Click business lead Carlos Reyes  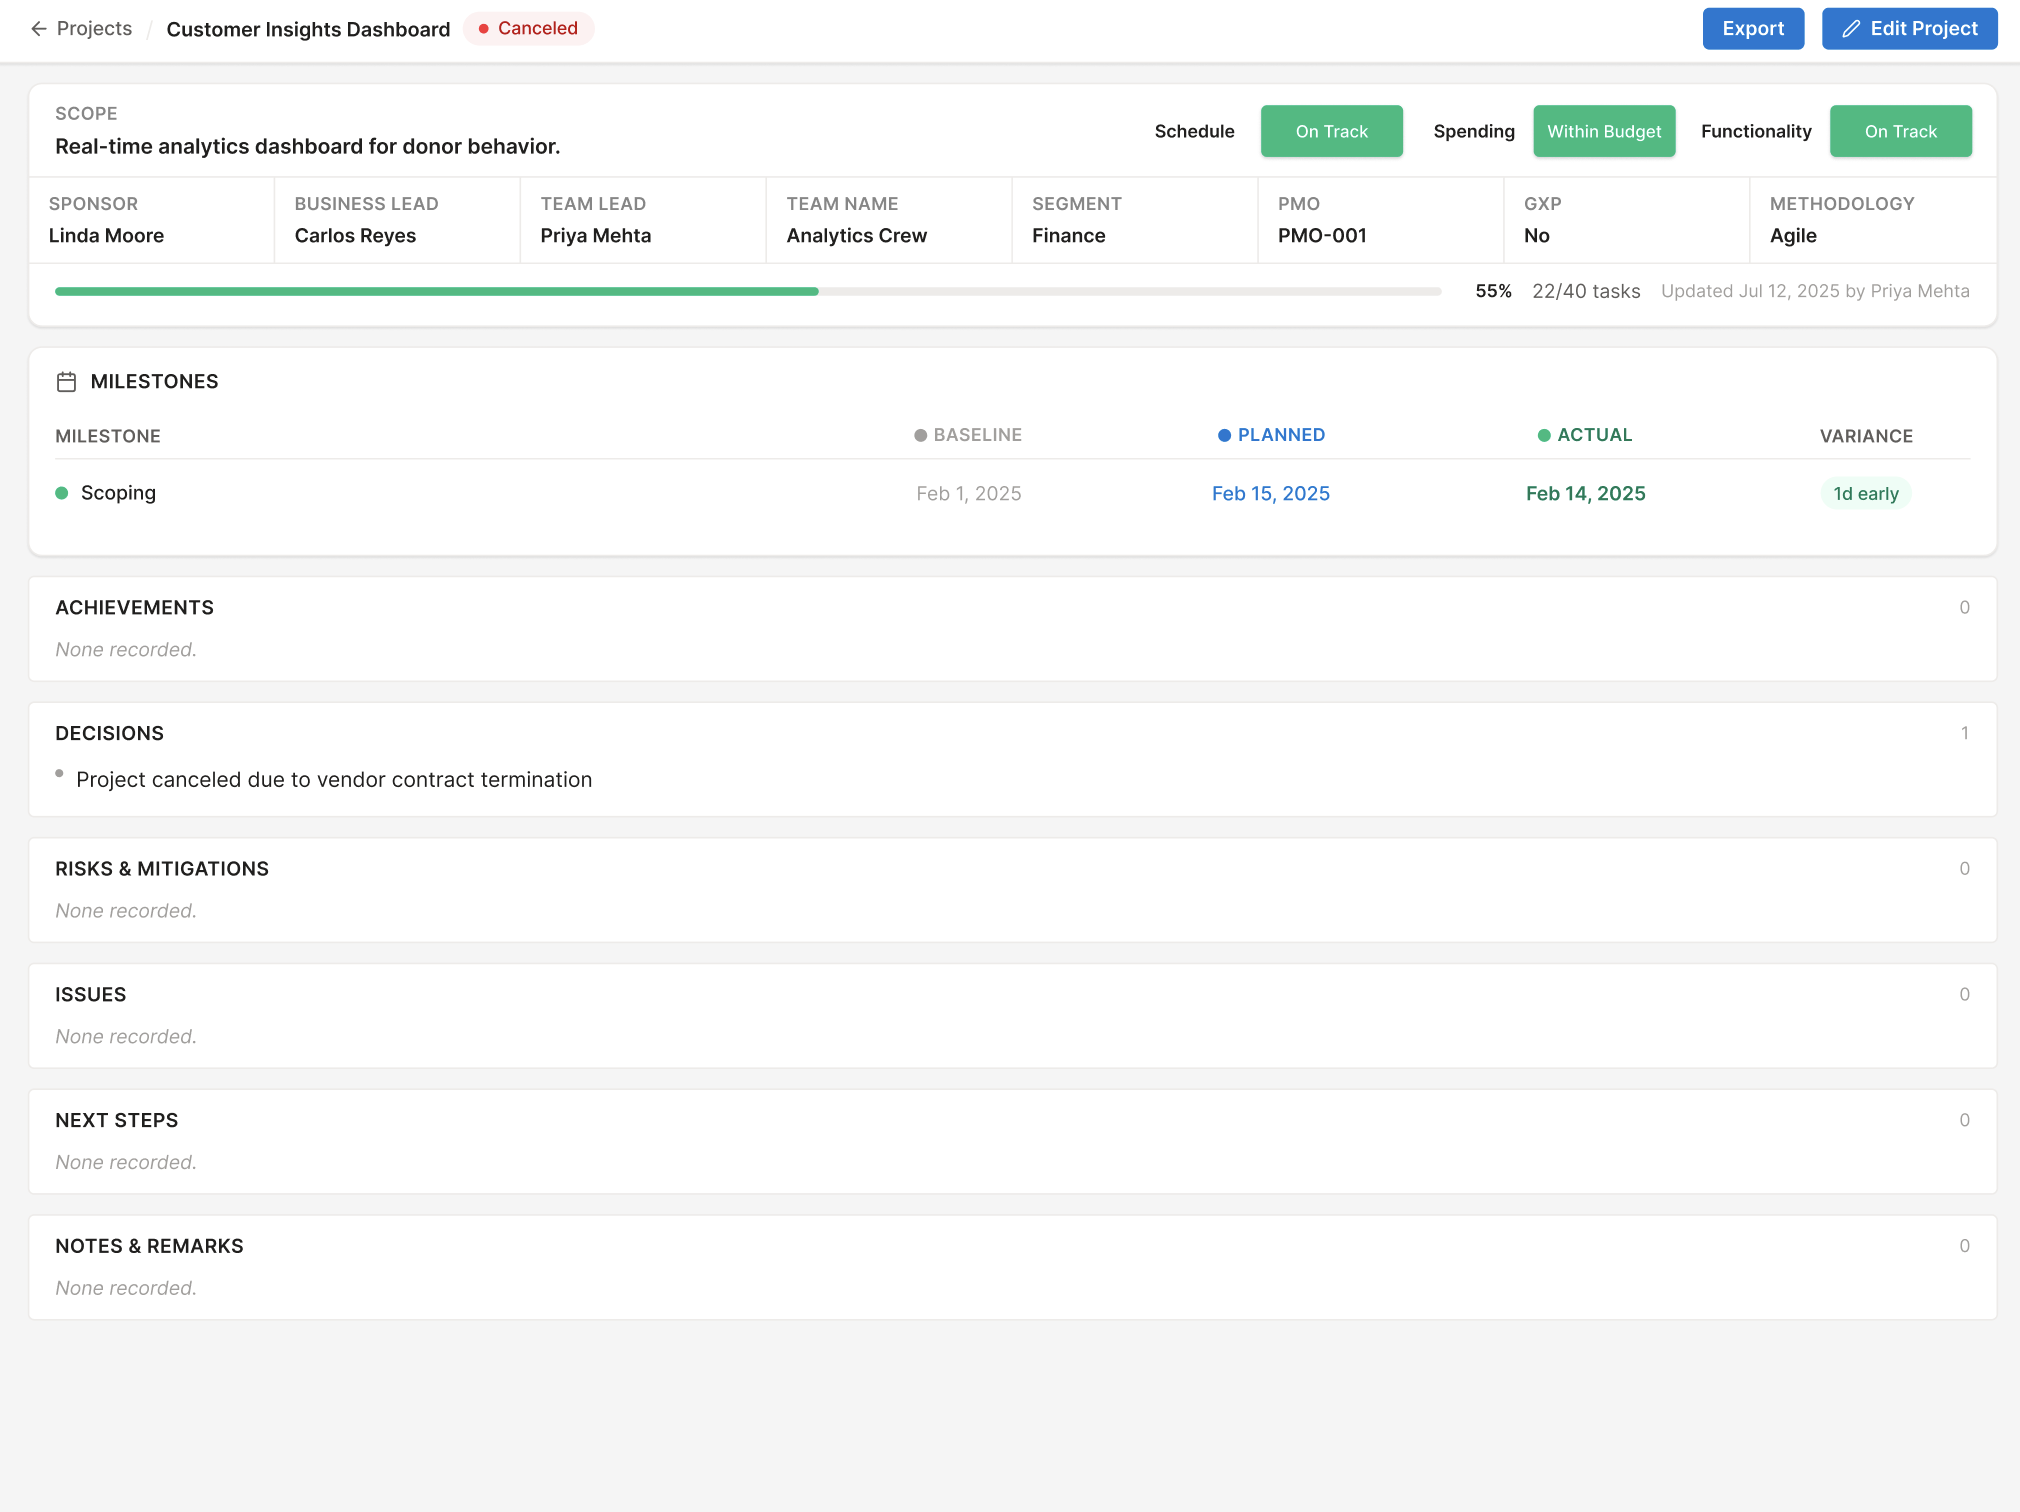coord(355,236)
